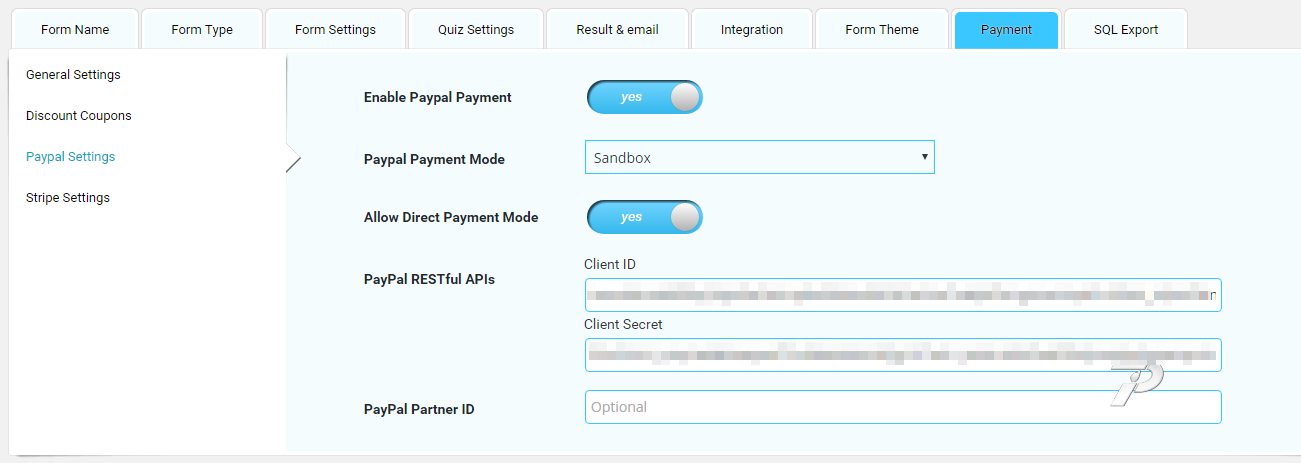Open General Settings in the sidebar

[x=73, y=75]
